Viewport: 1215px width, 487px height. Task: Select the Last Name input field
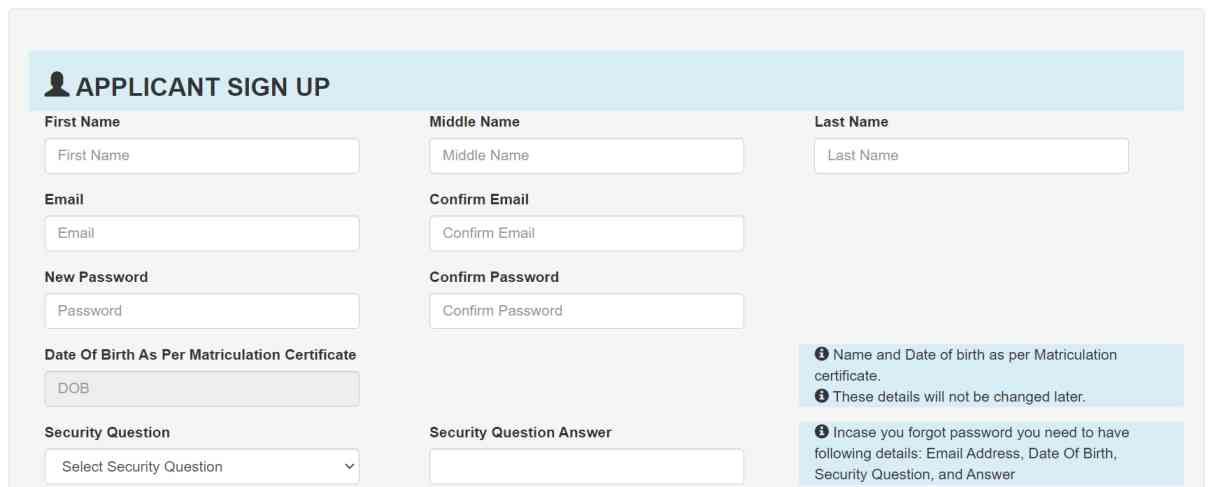tap(971, 156)
